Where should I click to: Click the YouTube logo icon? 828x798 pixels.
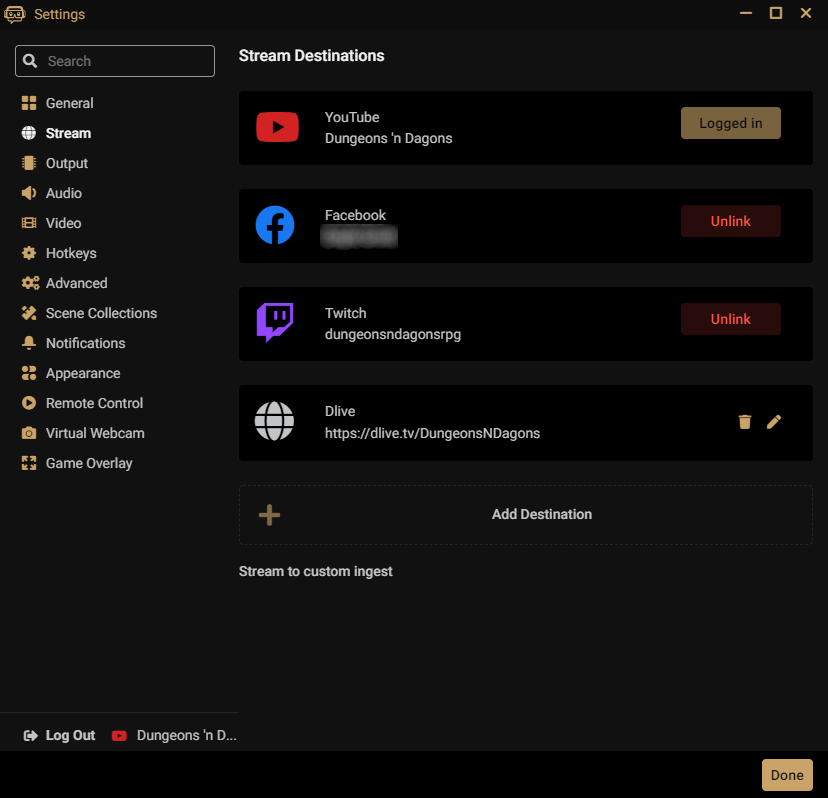point(277,127)
